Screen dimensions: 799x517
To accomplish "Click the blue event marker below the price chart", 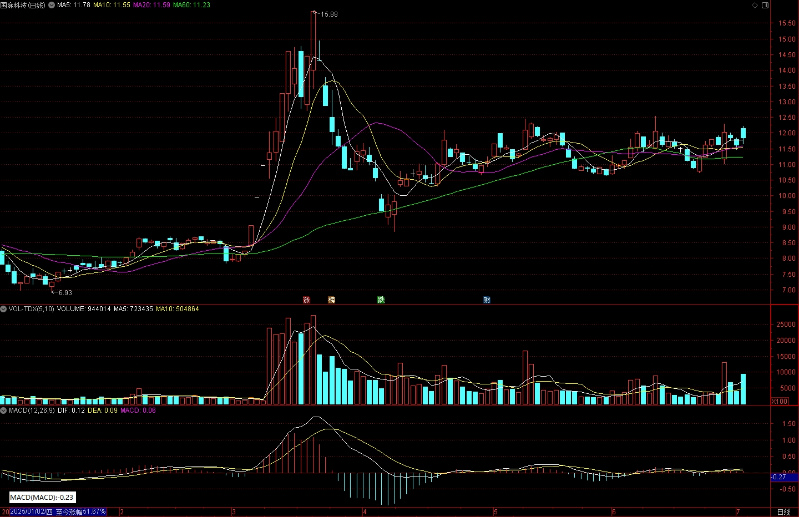I will [486, 299].
